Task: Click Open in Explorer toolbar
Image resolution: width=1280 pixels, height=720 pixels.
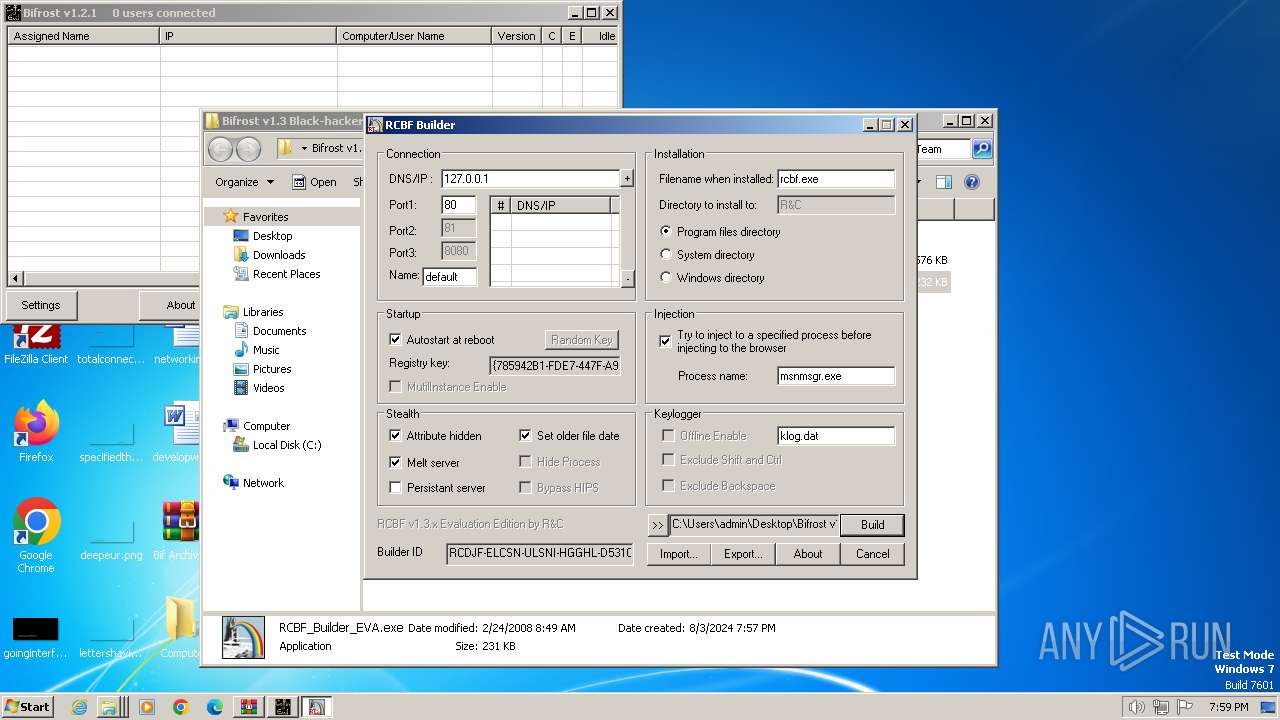Action: (x=314, y=182)
